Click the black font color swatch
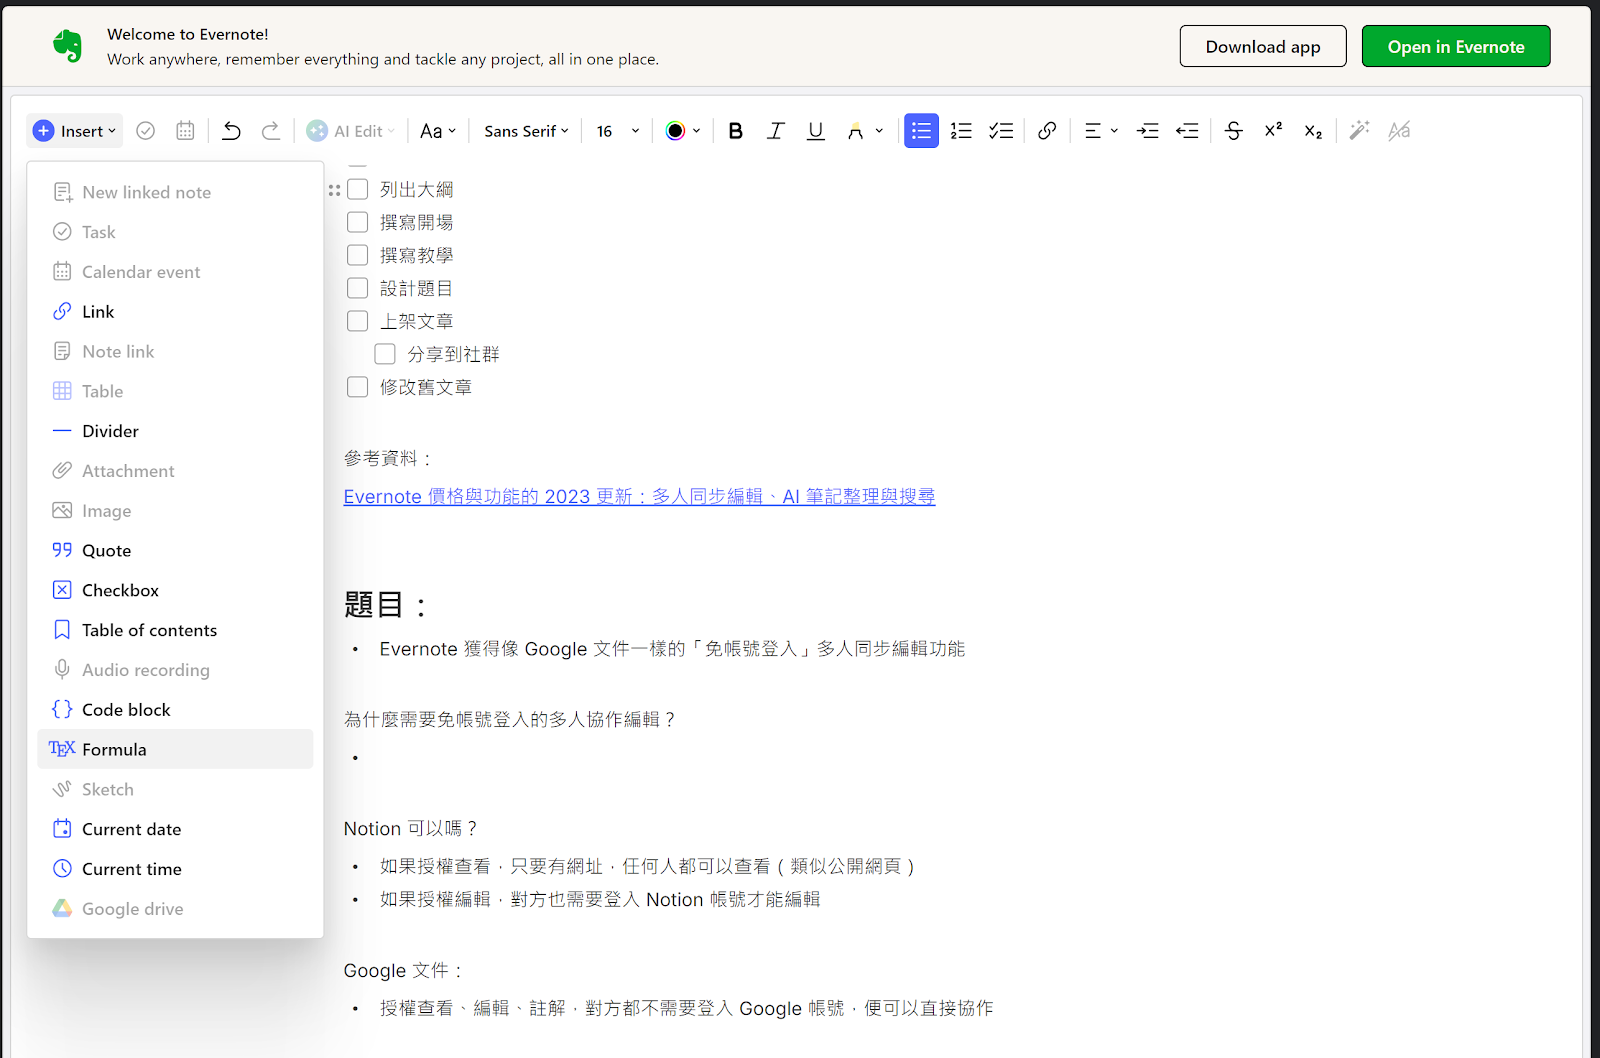The height and width of the screenshot is (1058, 1600). 675,131
